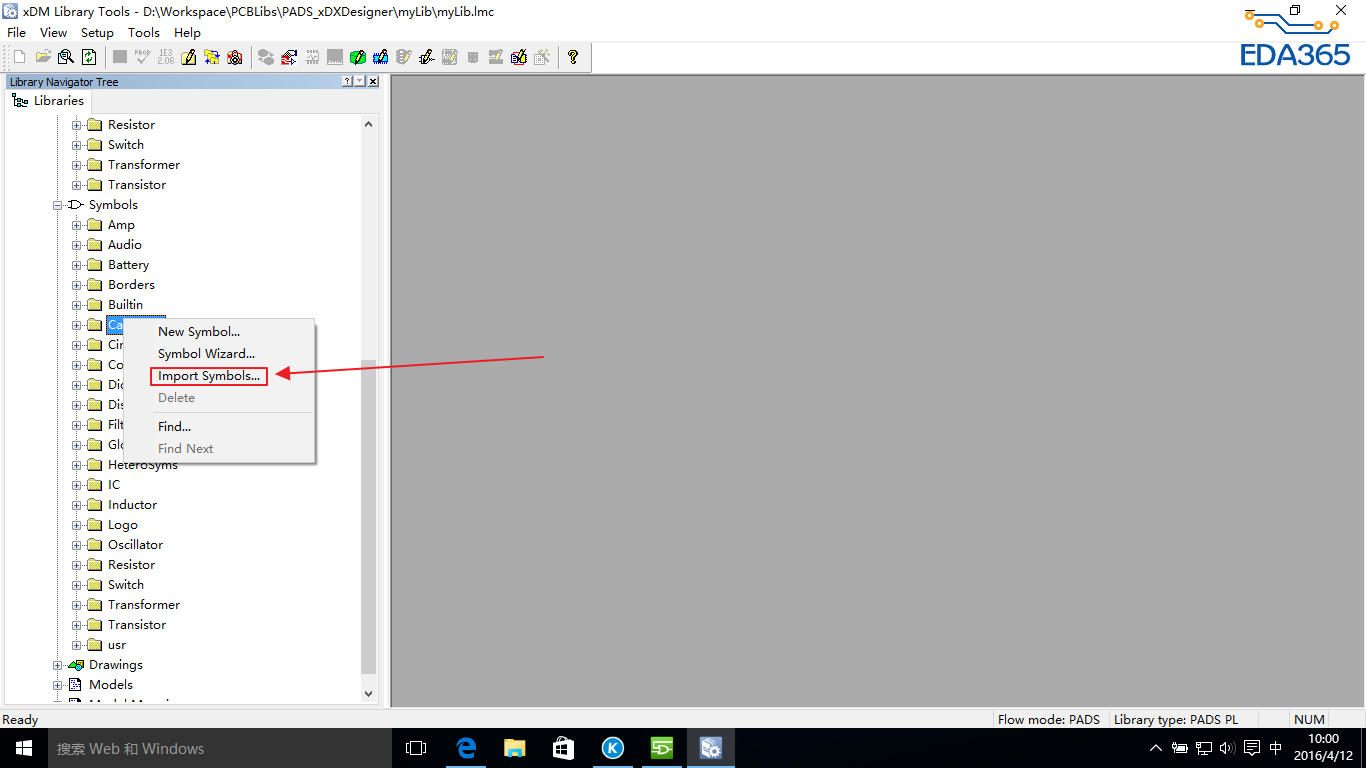The image size is (1366, 768).
Task: Click the blue chip with pencil icon
Action: [x=381, y=57]
